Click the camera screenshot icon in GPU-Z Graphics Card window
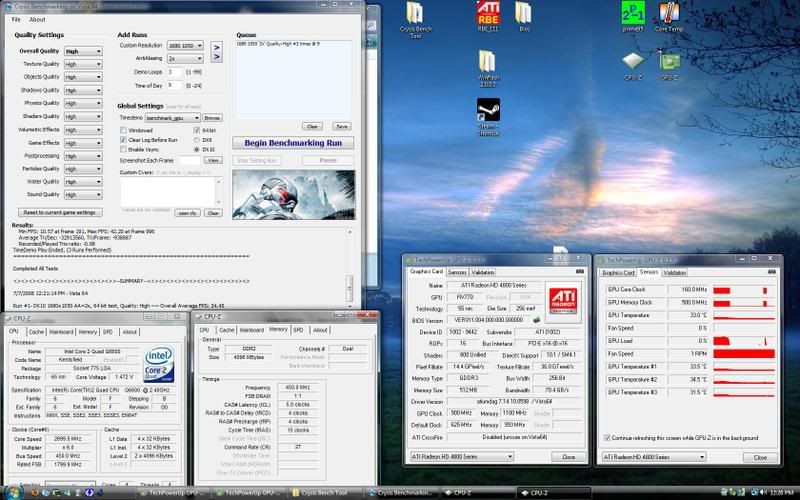The image size is (800, 500). point(580,271)
